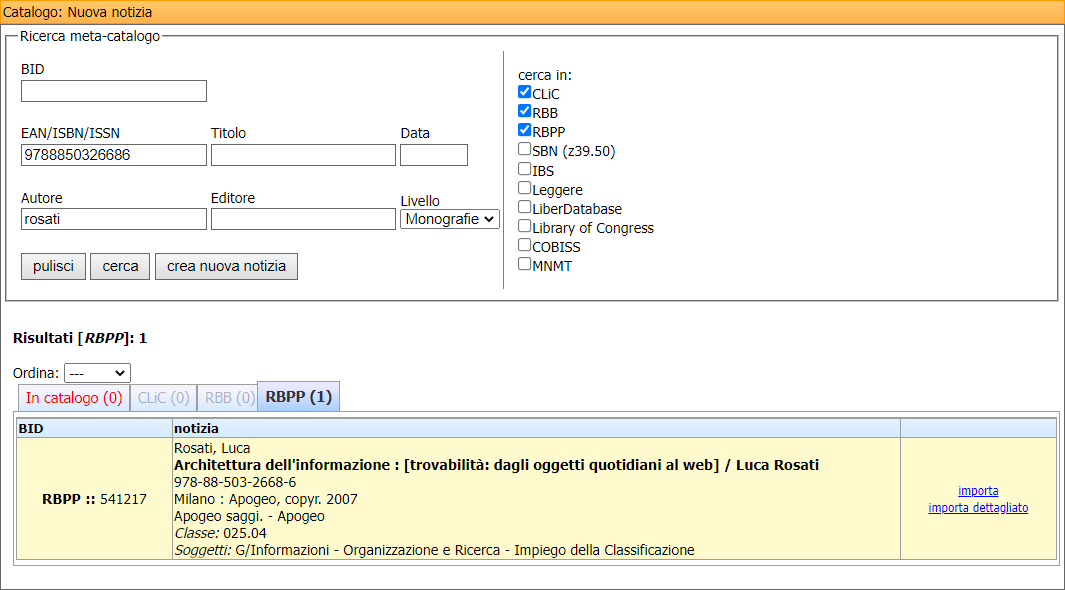Click the importa link
This screenshot has width=1065, height=590.
click(x=978, y=491)
